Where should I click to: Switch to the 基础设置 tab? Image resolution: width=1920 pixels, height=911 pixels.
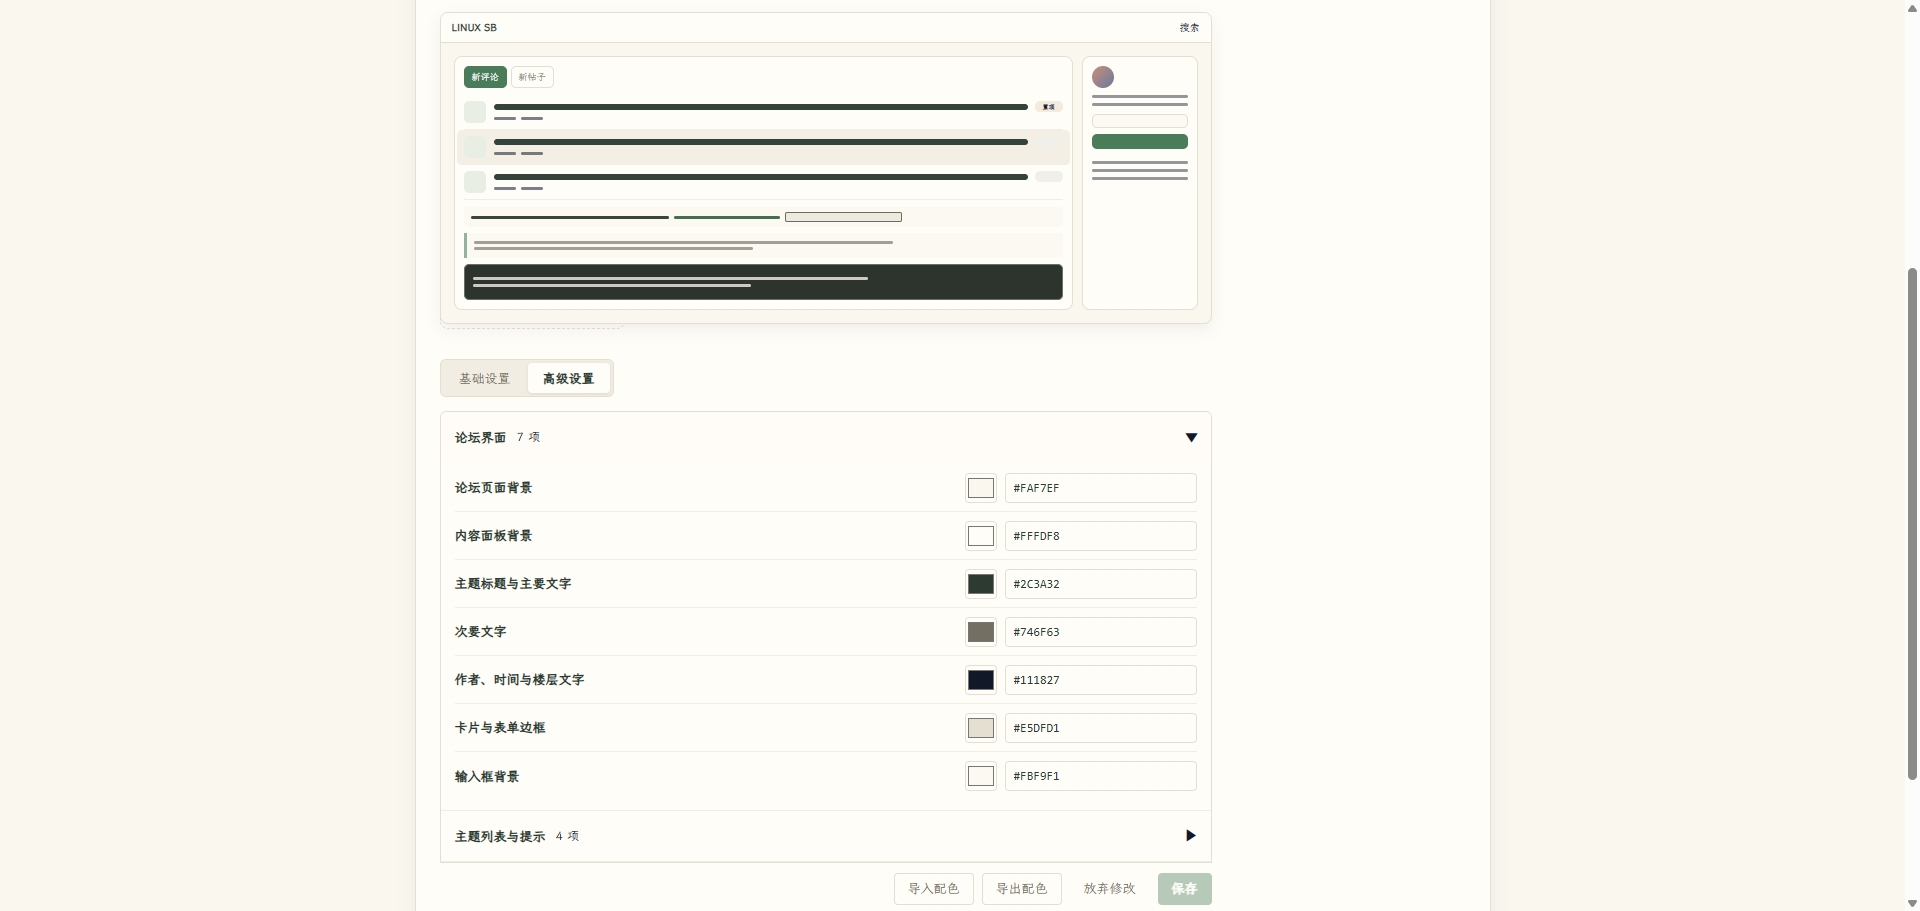(485, 378)
